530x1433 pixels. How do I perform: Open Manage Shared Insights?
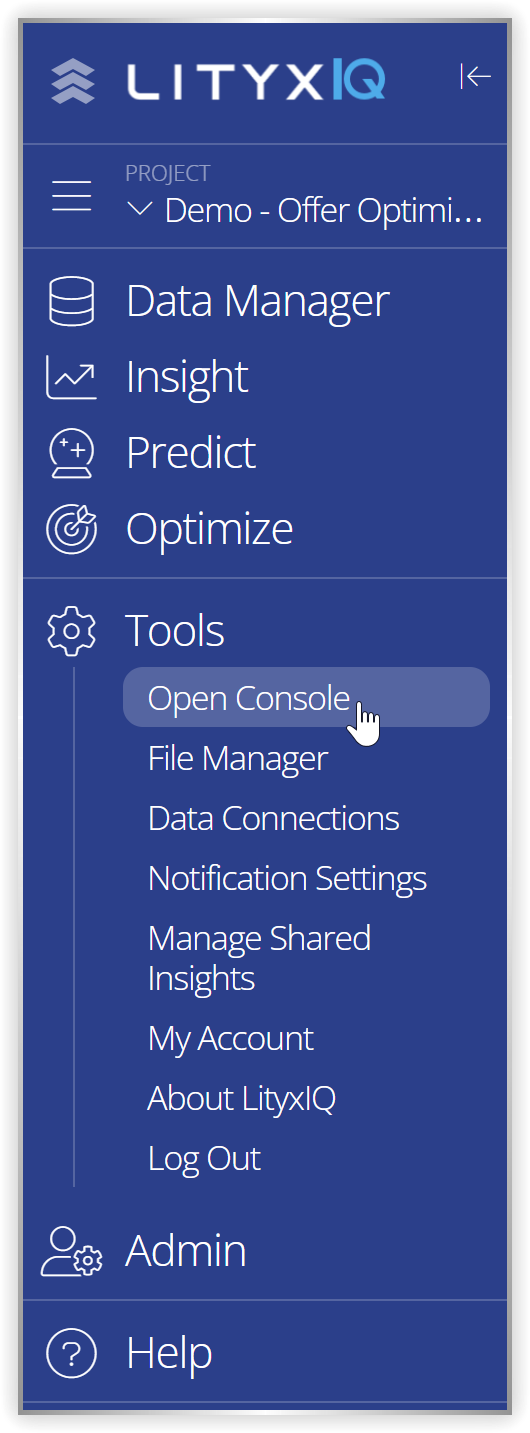259,958
